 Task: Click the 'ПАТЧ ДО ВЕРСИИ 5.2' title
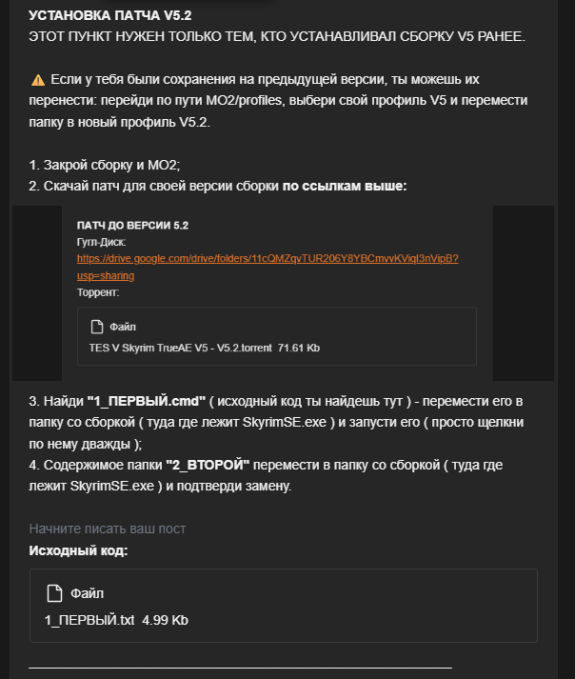[x=132, y=225]
